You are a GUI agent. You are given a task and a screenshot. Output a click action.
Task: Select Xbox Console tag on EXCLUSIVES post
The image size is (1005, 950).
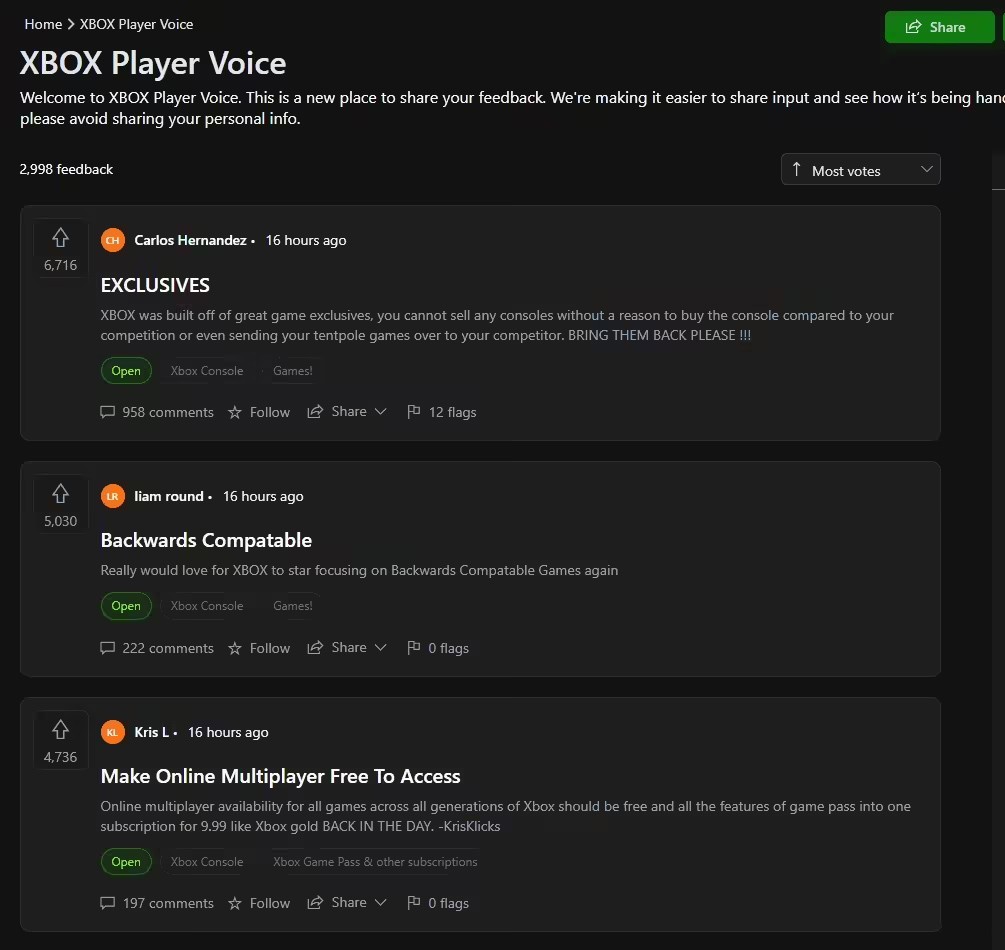[x=207, y=371]
